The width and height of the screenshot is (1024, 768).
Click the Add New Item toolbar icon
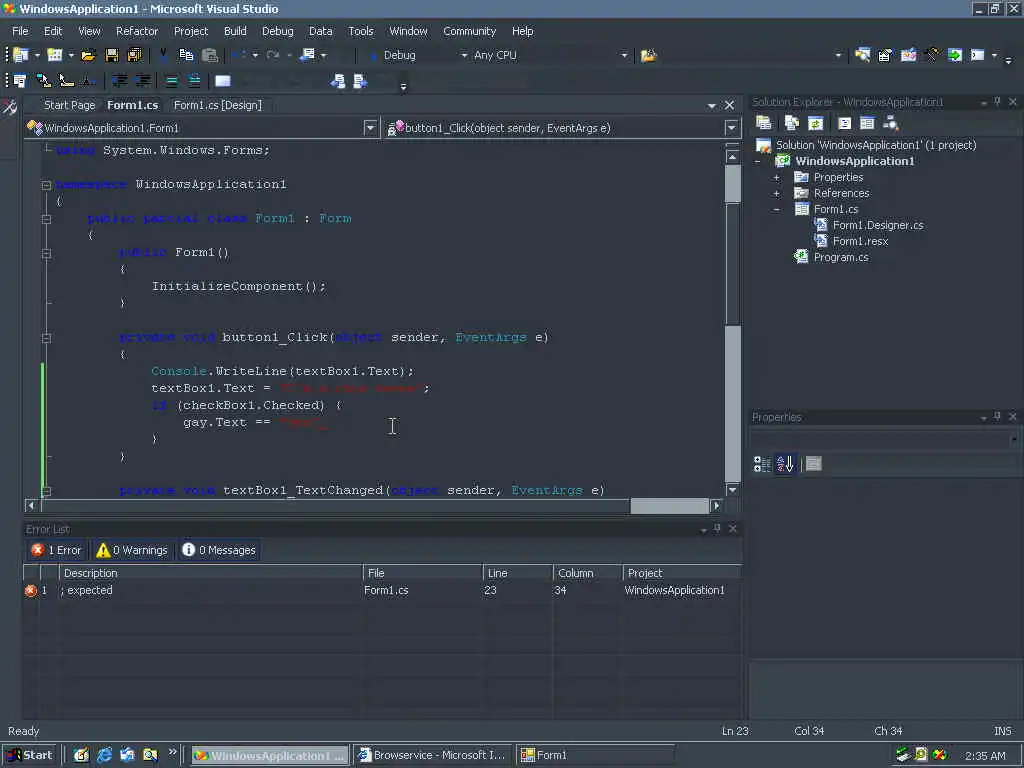pos(55,56)
